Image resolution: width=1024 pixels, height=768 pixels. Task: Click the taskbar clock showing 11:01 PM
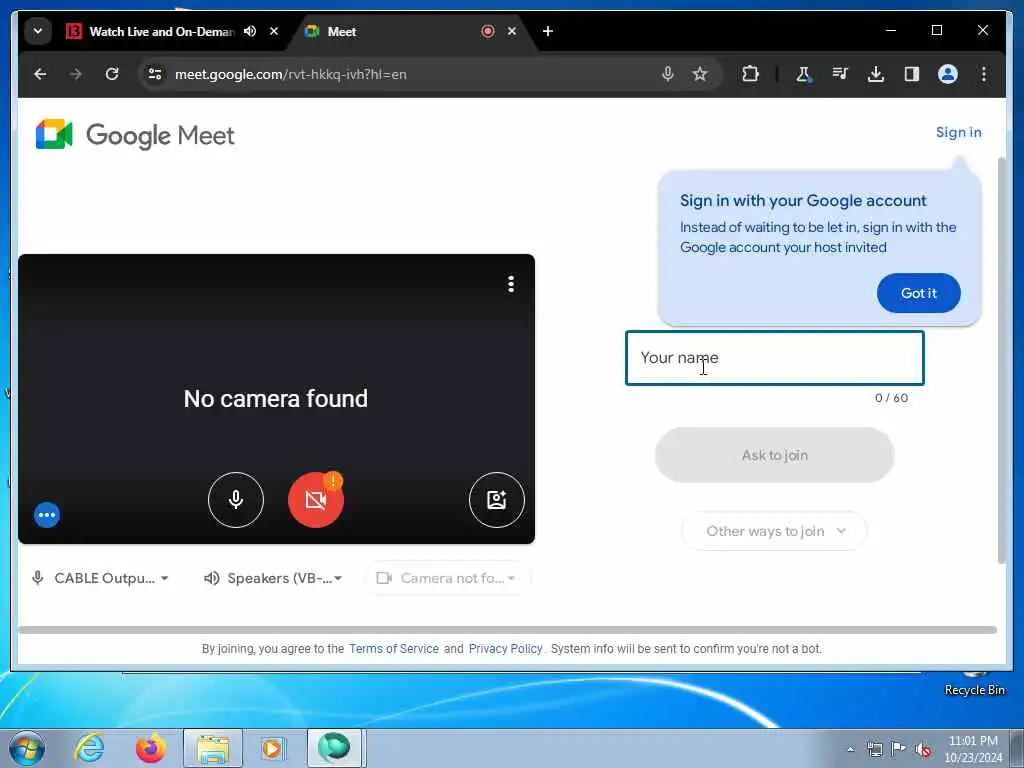[x=973, y=749]
